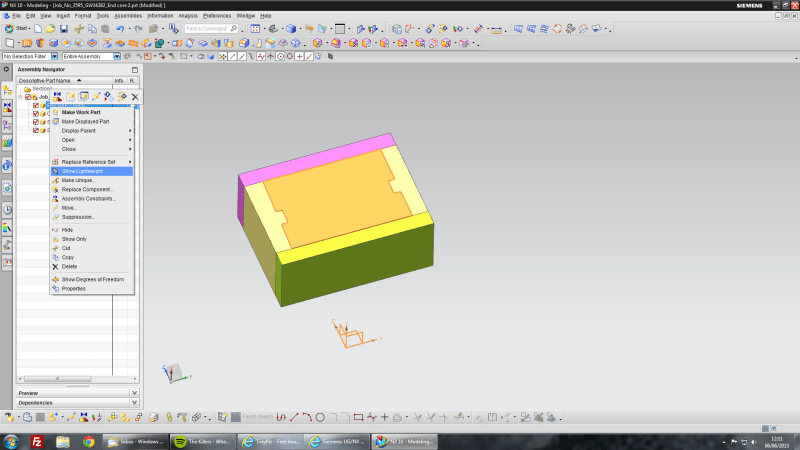Screen dimensions: 800x450
Task: Open the context menu's Open submenu
Action: (92, 140)
